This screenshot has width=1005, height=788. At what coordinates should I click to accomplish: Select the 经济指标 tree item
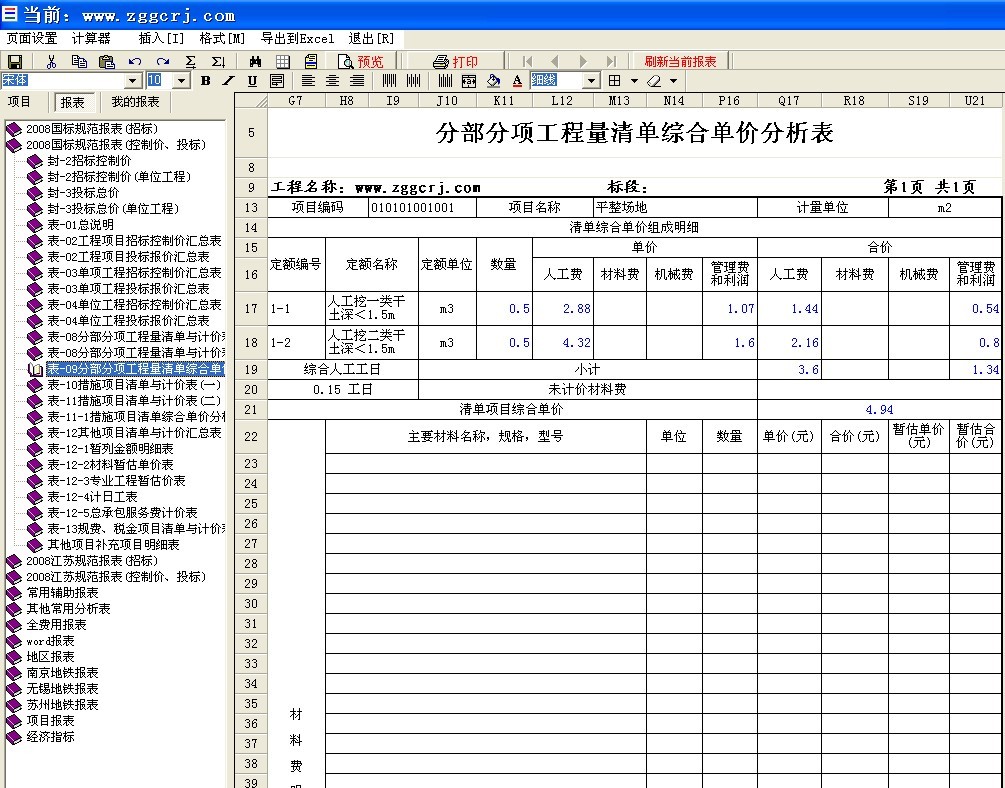pos(50,737)
